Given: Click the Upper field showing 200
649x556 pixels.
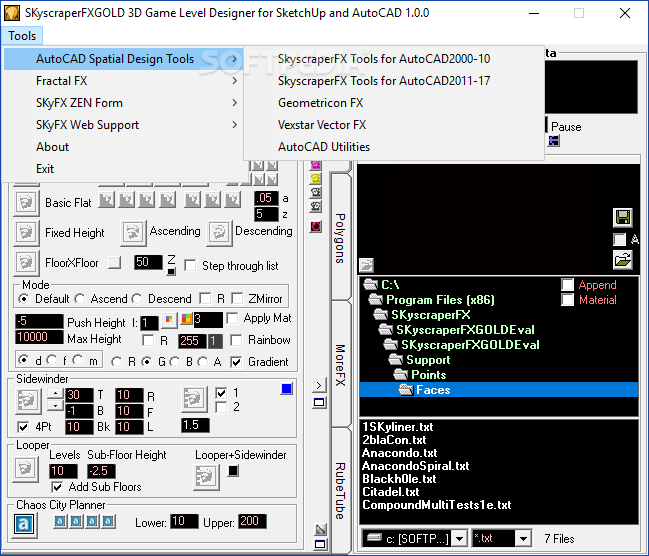Looking at the screenshot, I should coord(252,521).
